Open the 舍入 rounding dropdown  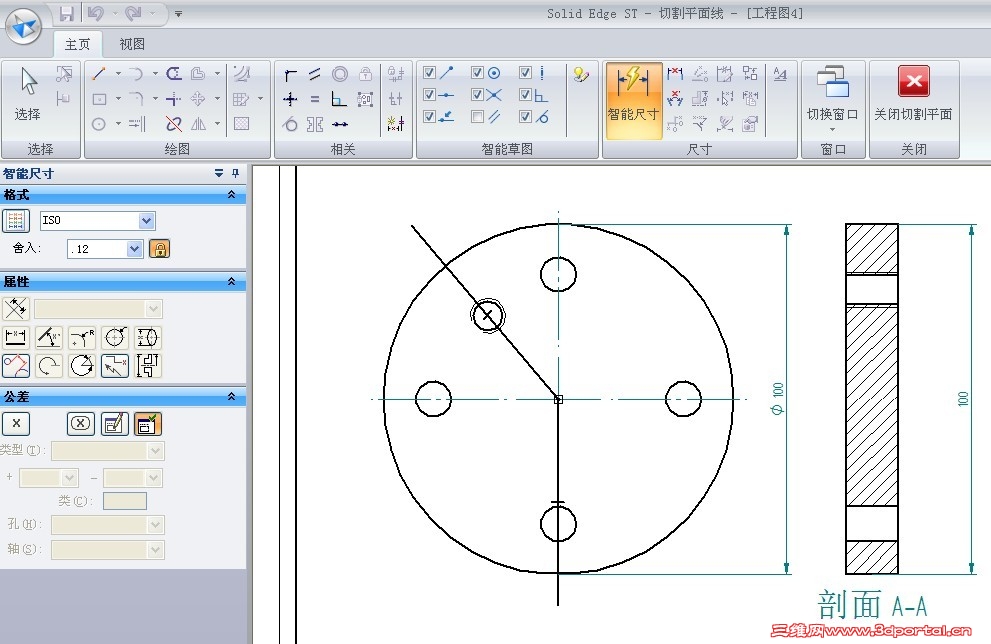click(134, 249)
